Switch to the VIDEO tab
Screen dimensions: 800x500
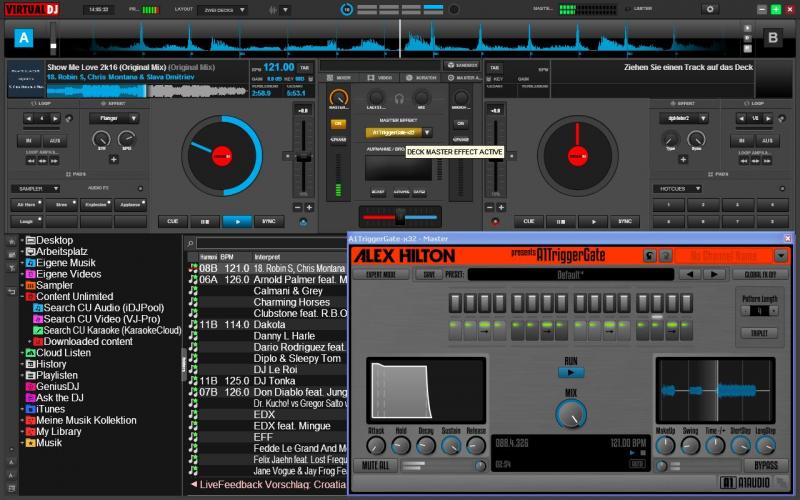[x=380, y=78]
